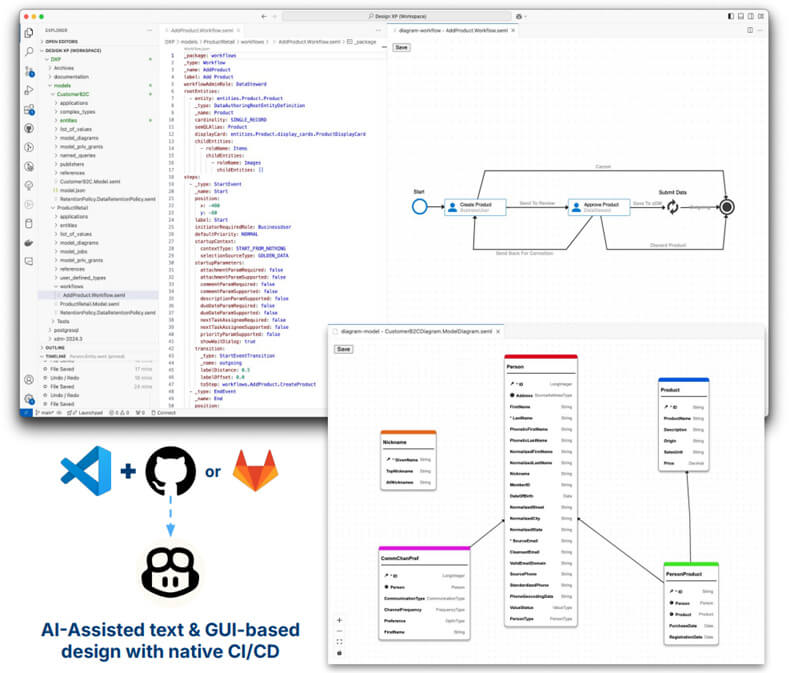Select the diagram-model CustomerB2CDiagram tab
794x673 pixels.
[410, 331]
